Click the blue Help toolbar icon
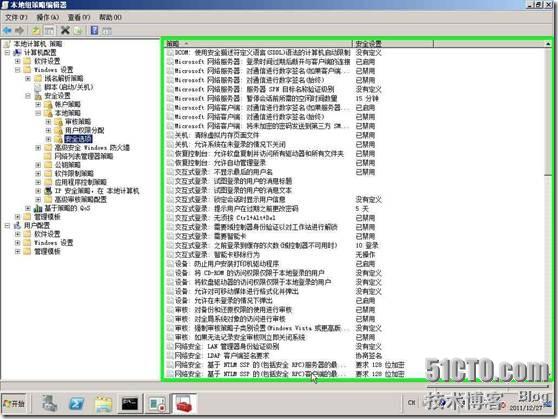Screen dimensions: 558x419 point(94,30)
